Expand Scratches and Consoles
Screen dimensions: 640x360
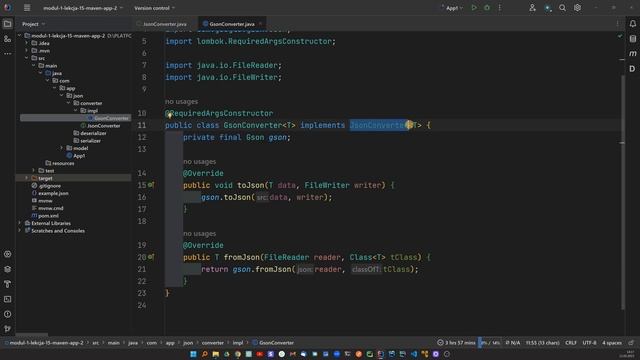click(20, 231)
